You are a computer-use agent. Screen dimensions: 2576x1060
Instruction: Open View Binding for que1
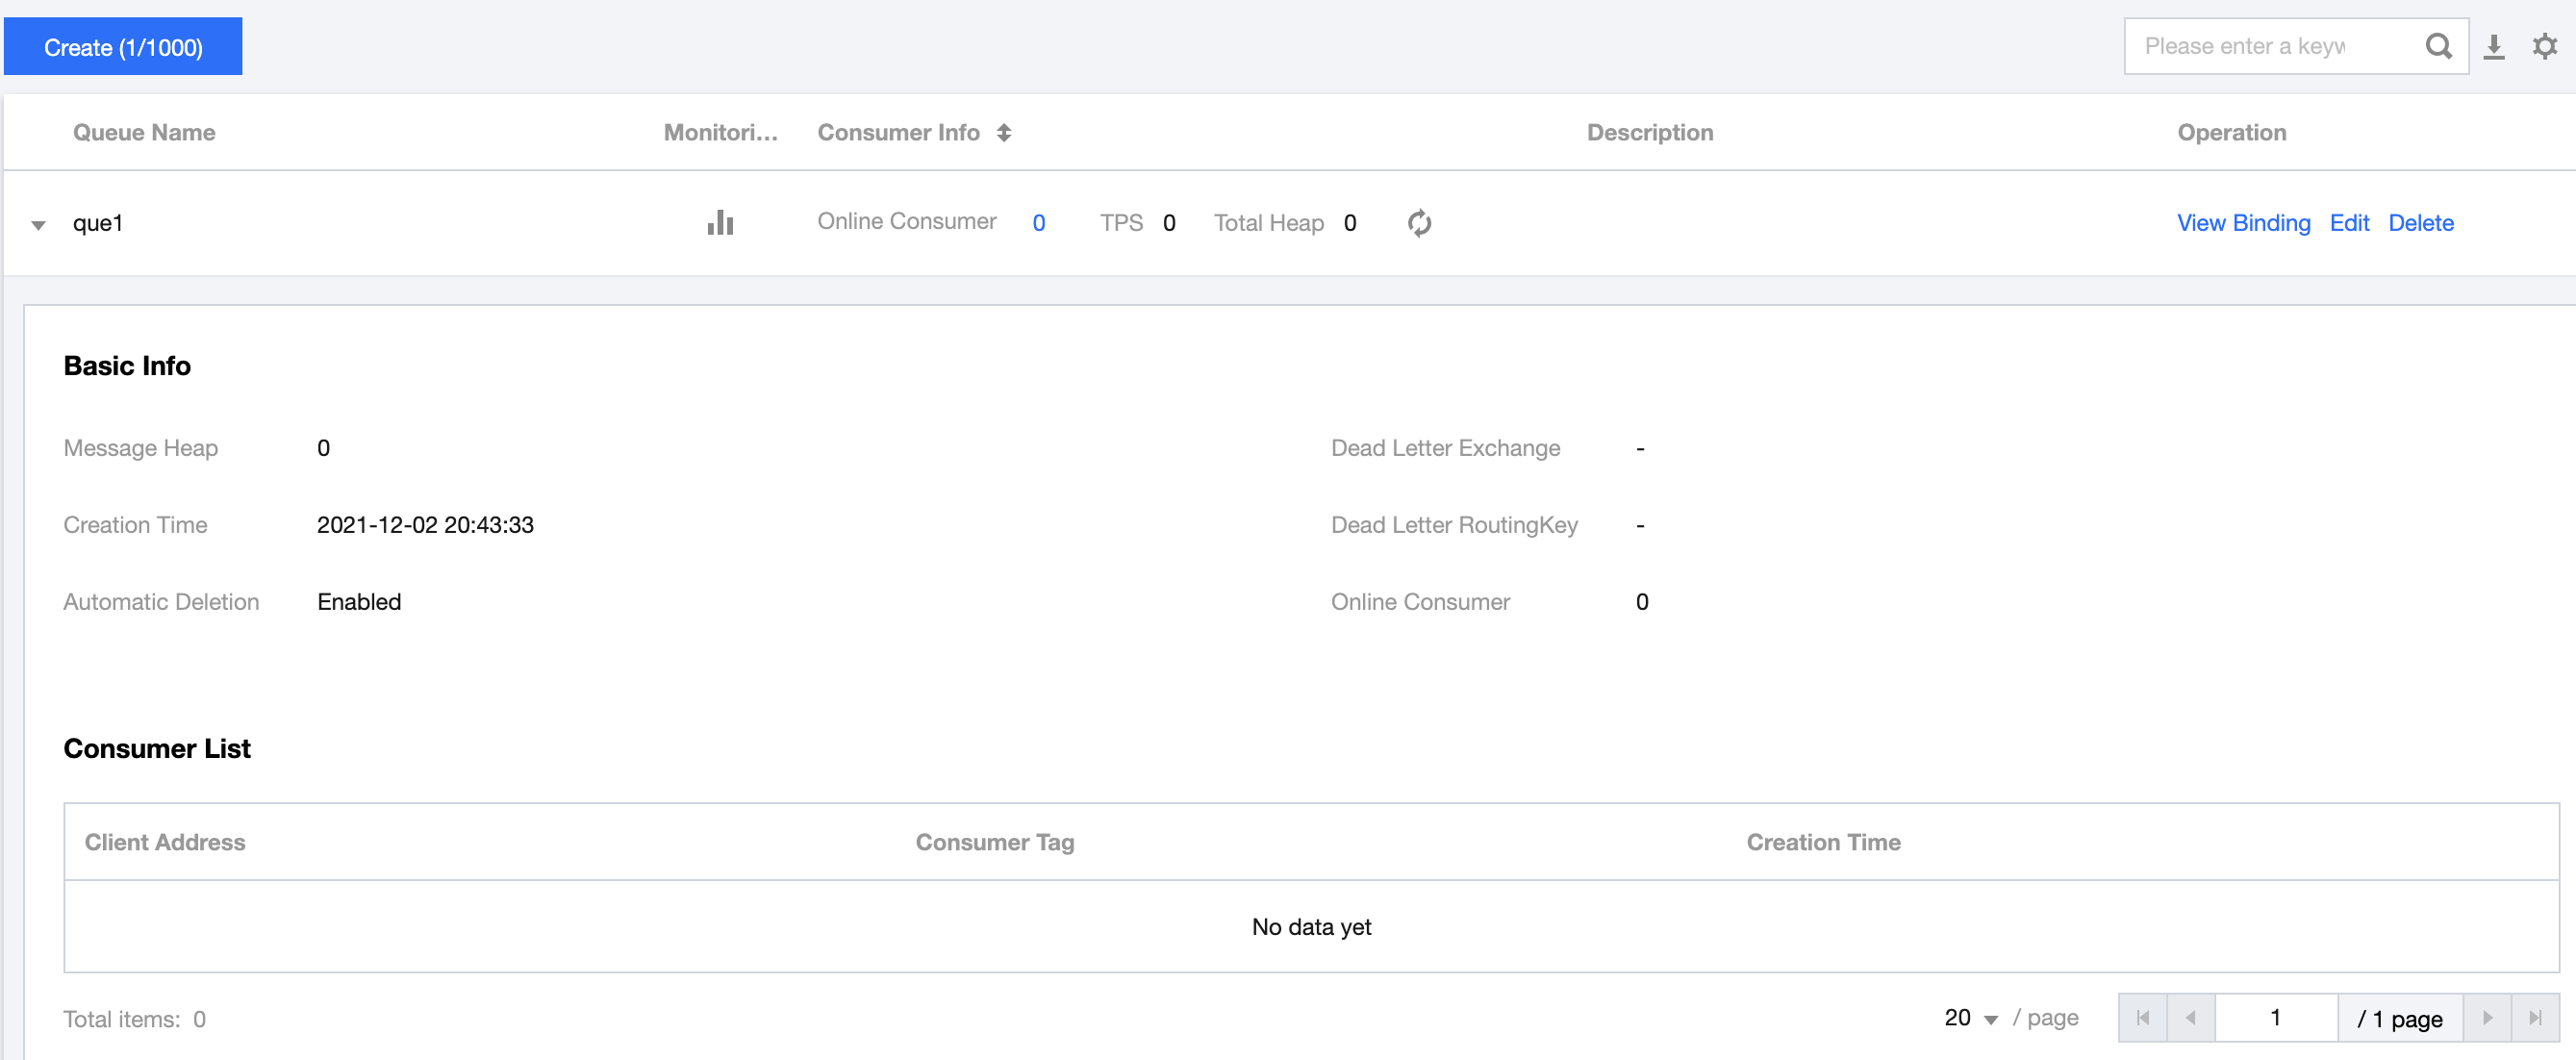point(2243,223)
